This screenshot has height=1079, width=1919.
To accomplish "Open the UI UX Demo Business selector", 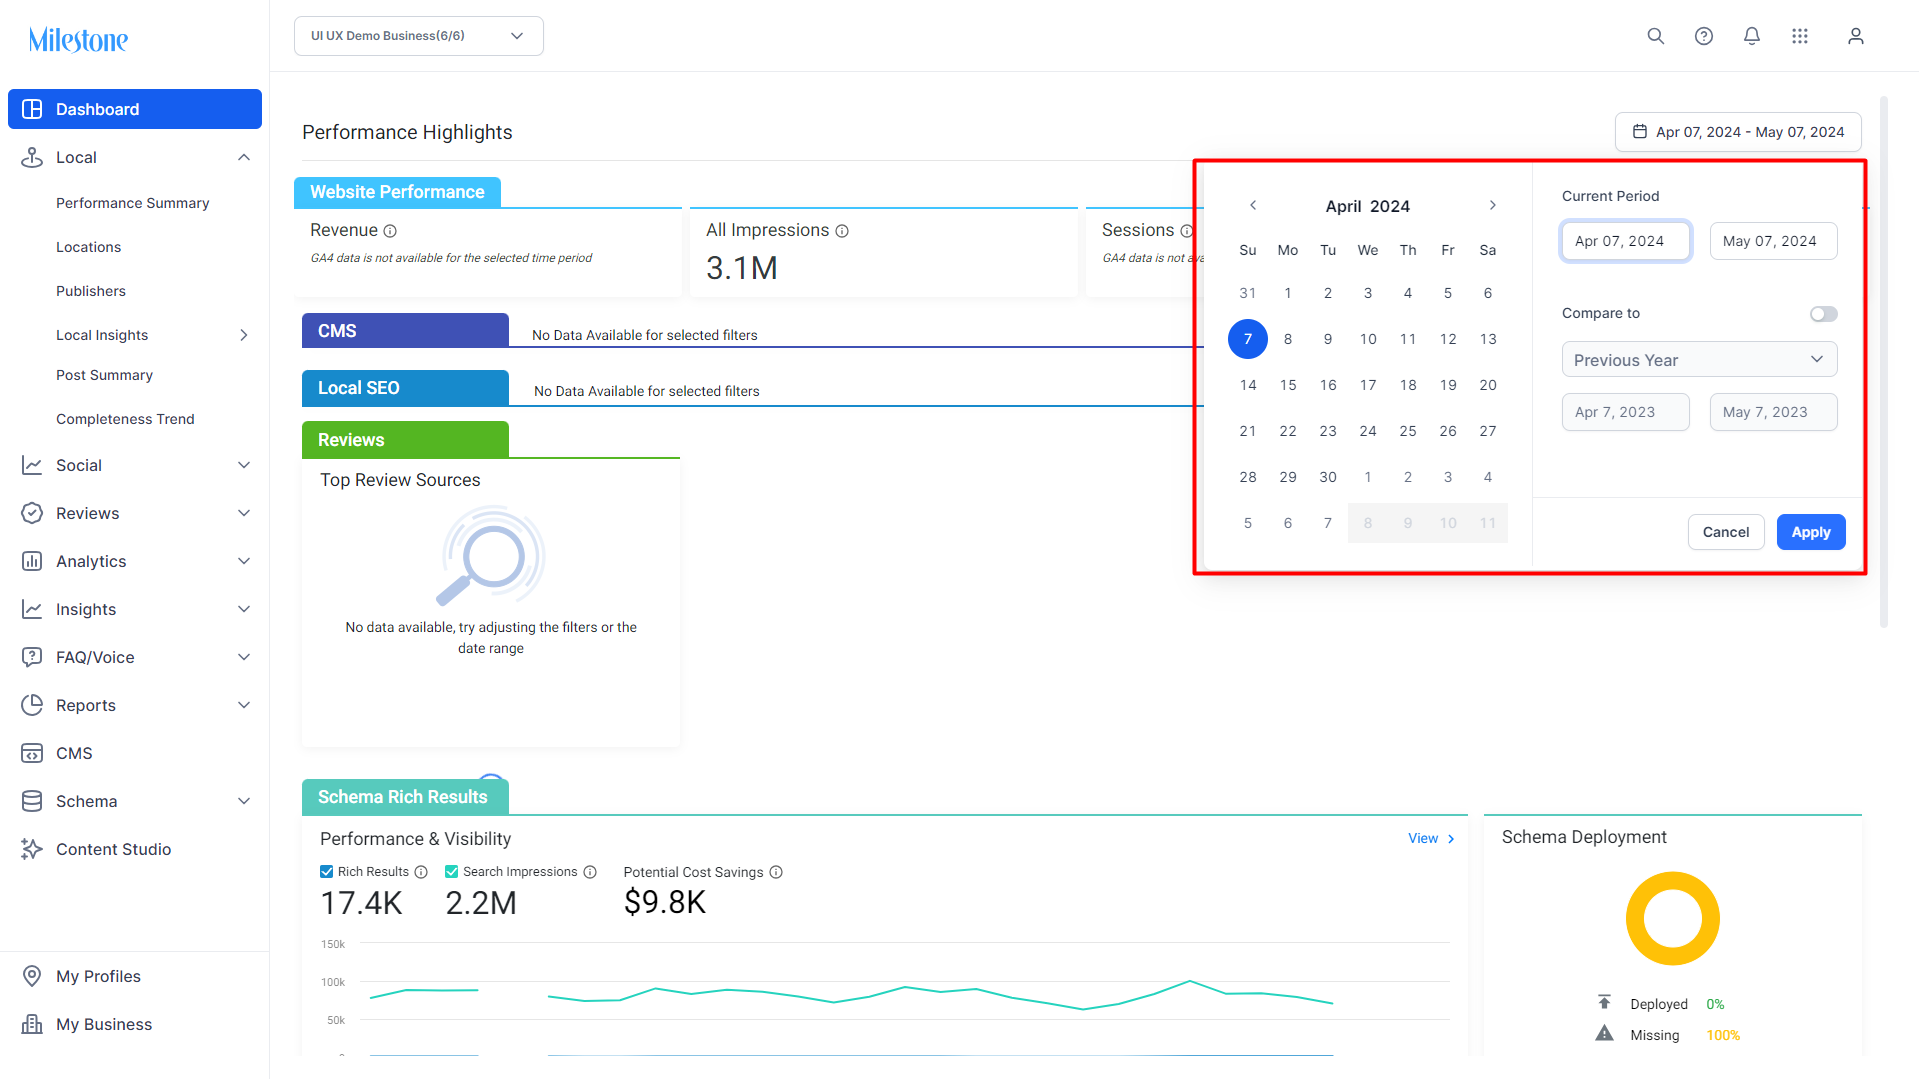I will click(419, 36).
